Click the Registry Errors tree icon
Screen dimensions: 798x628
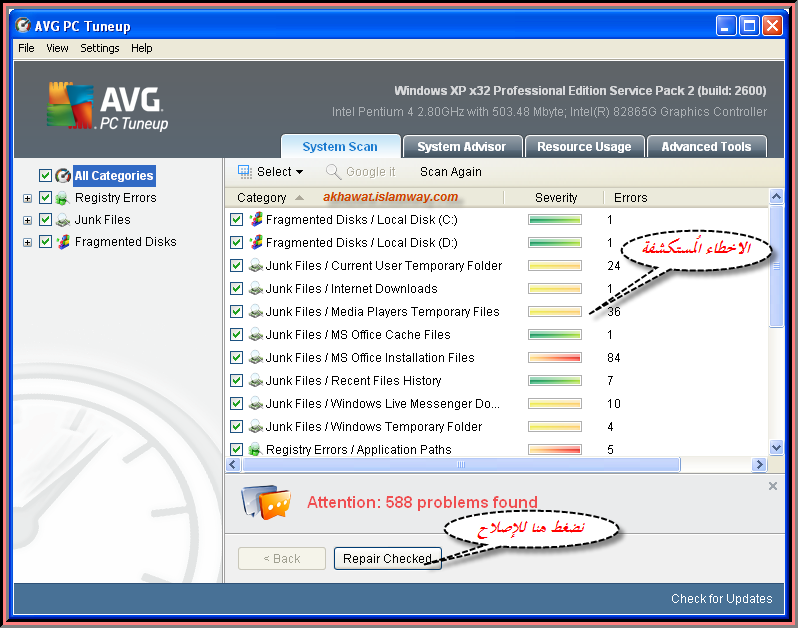click(x=63, y=198)
